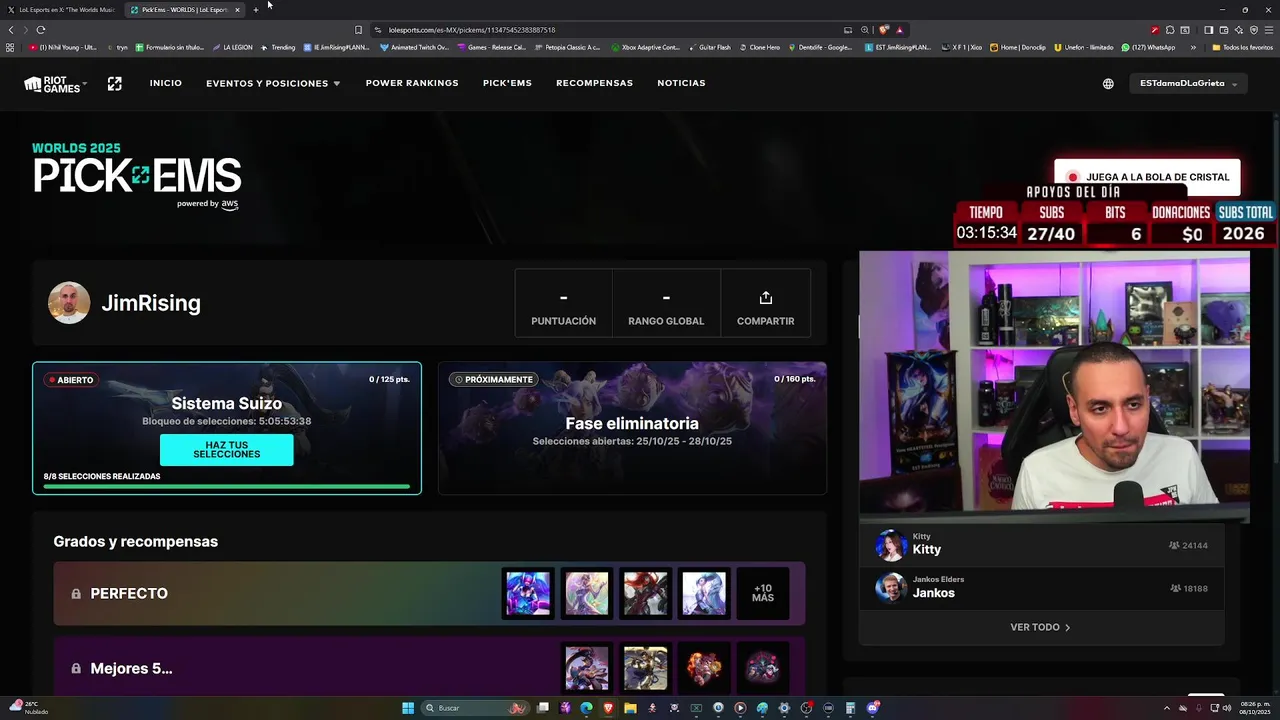This screenshot has height=720, width=1280.
Task: Go to the INICIO page
Action: 166,83
